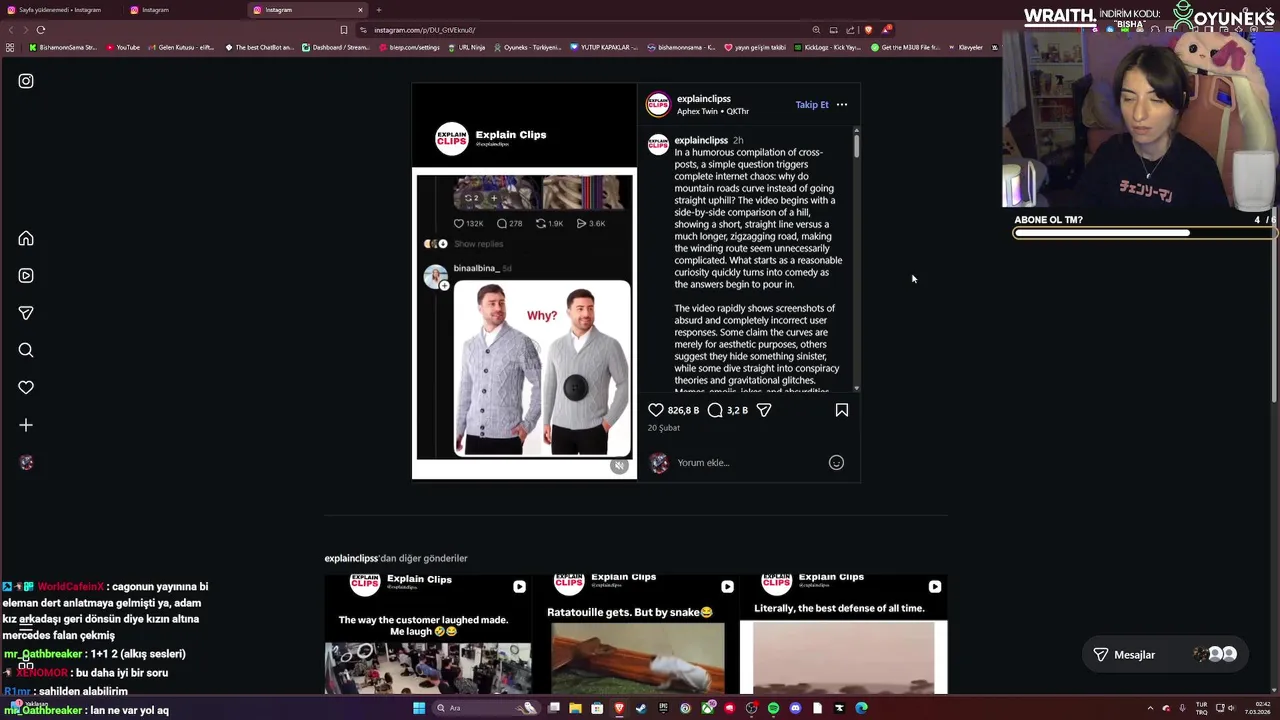Click the caption scrollbar thumb

click(856, 146)
